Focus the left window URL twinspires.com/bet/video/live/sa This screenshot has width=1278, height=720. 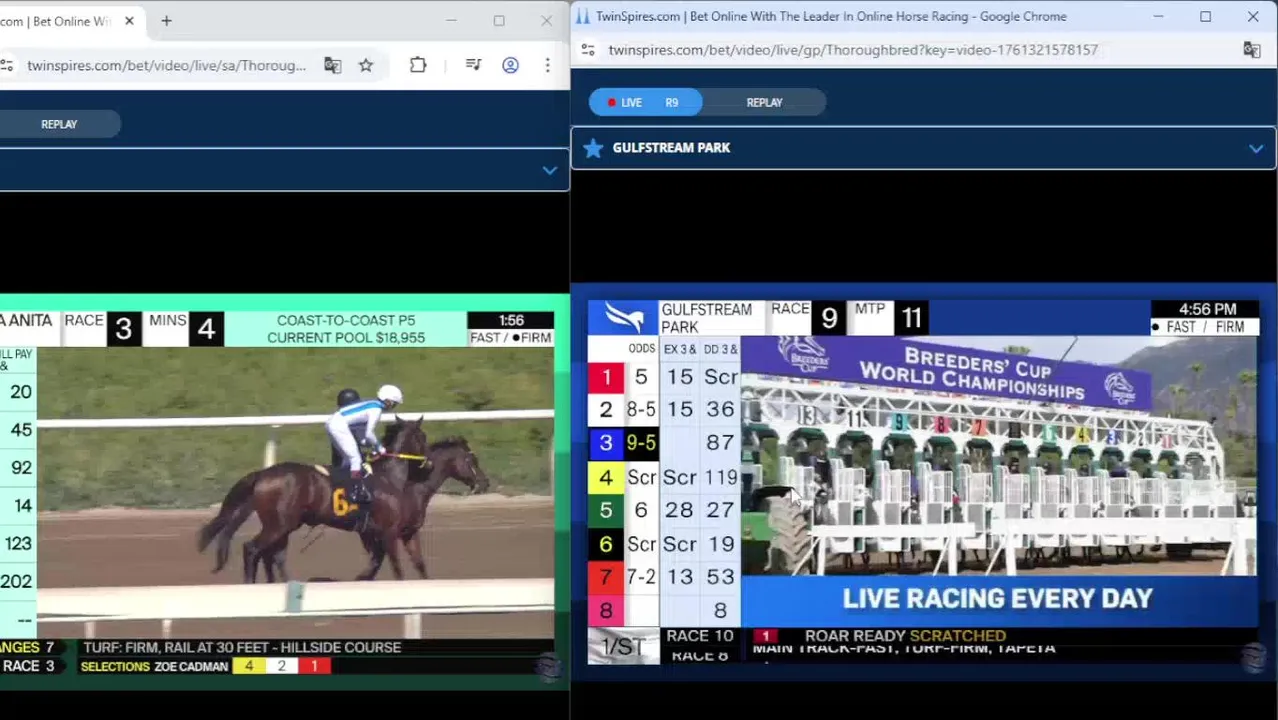pyautogui.click(x=167, y=65)
